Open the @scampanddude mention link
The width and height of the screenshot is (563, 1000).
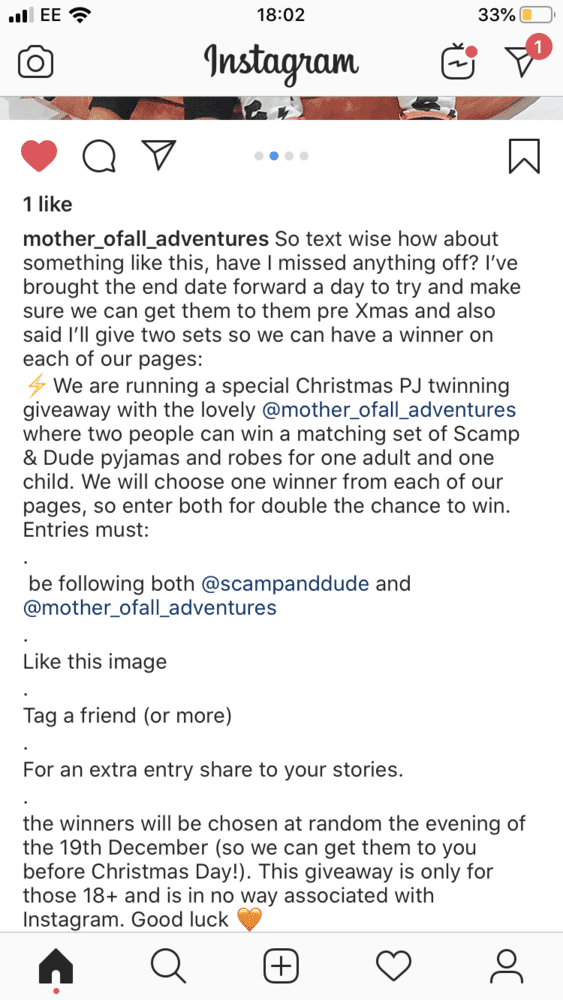pos(285,584)
